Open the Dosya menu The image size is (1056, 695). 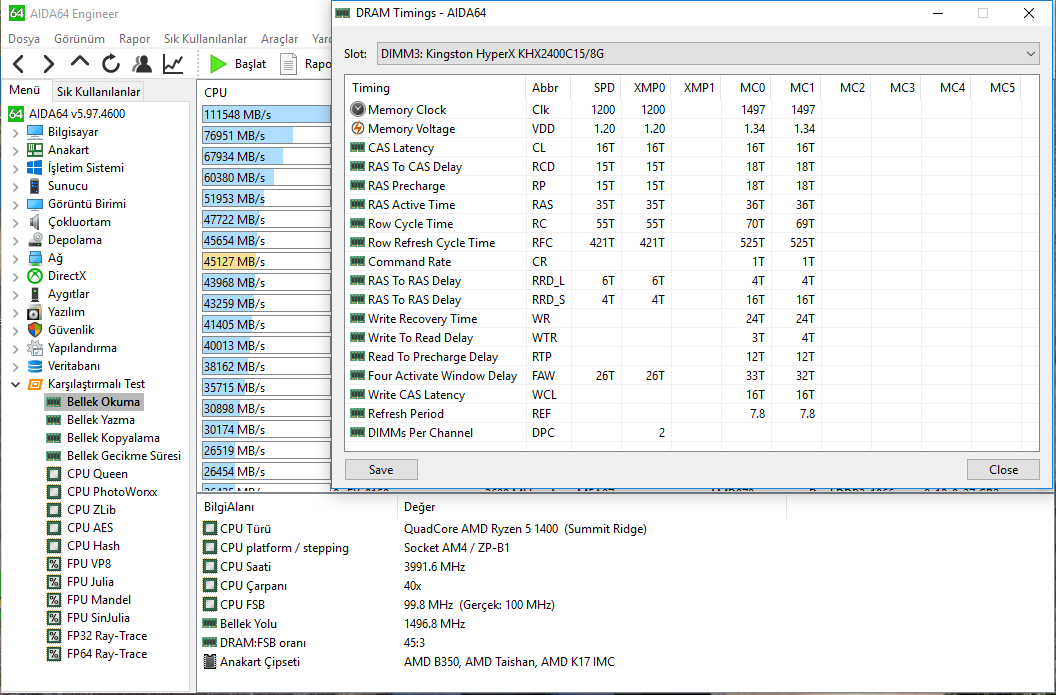point(24,39)
